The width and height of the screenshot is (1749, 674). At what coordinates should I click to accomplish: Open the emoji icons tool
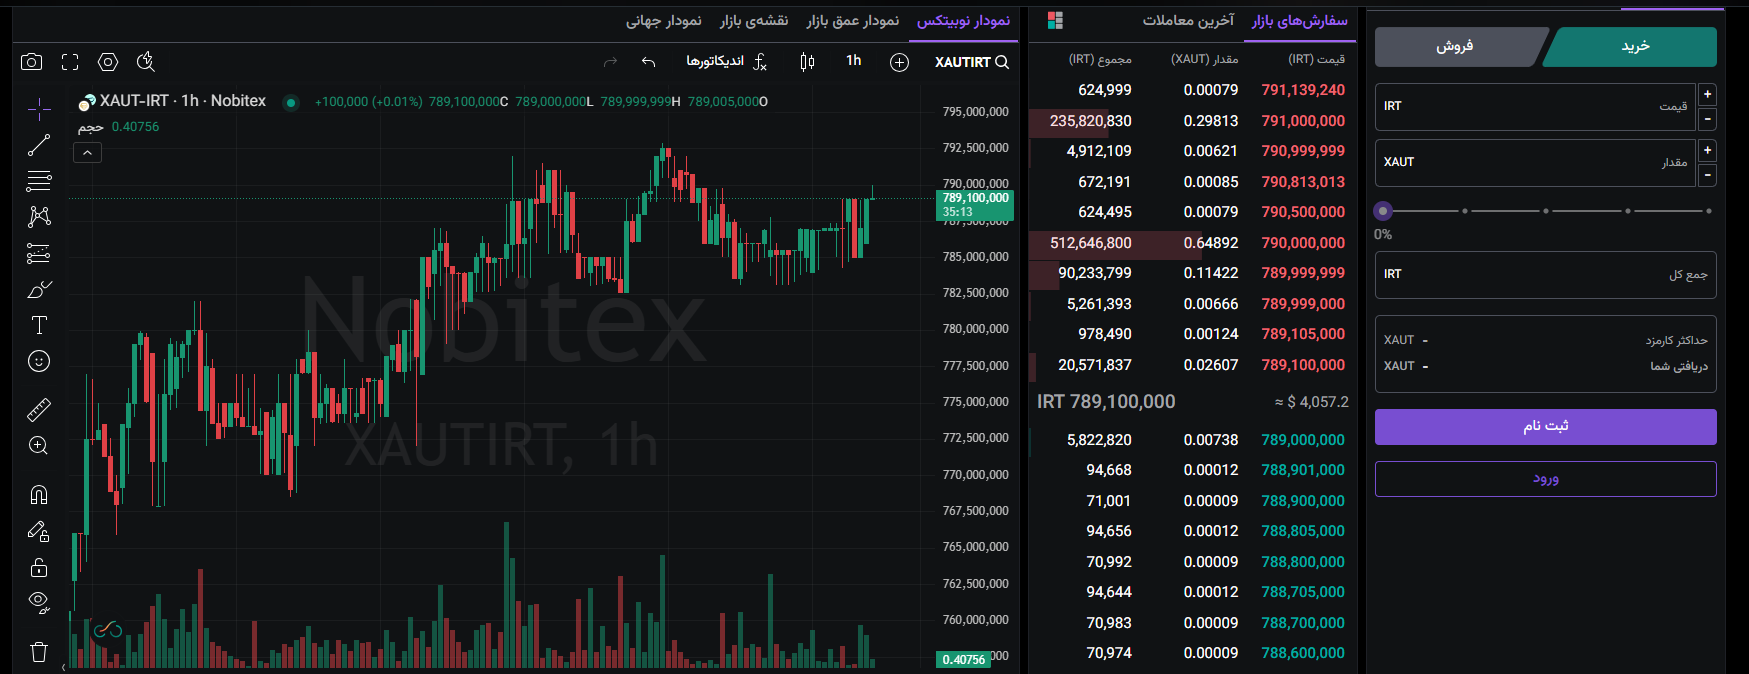click(39, 361)
